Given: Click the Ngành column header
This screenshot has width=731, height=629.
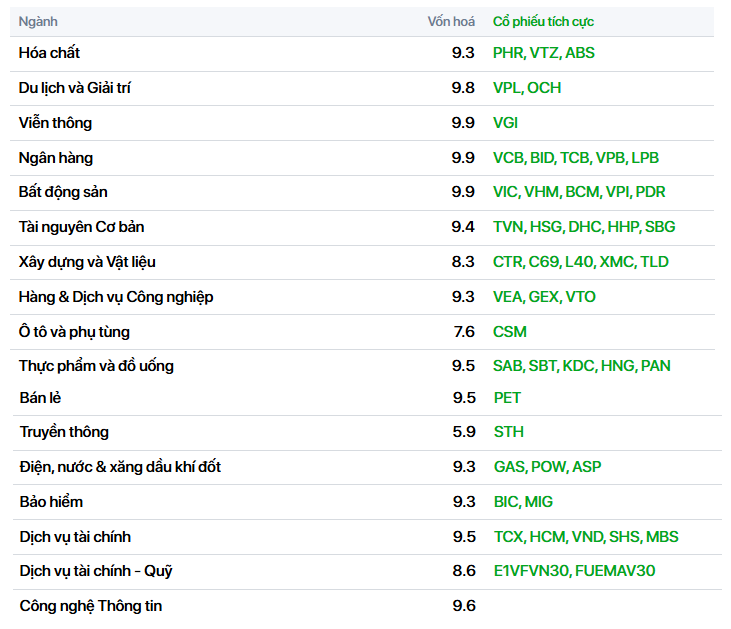Looking at the screenshot, I should [38, 21].
